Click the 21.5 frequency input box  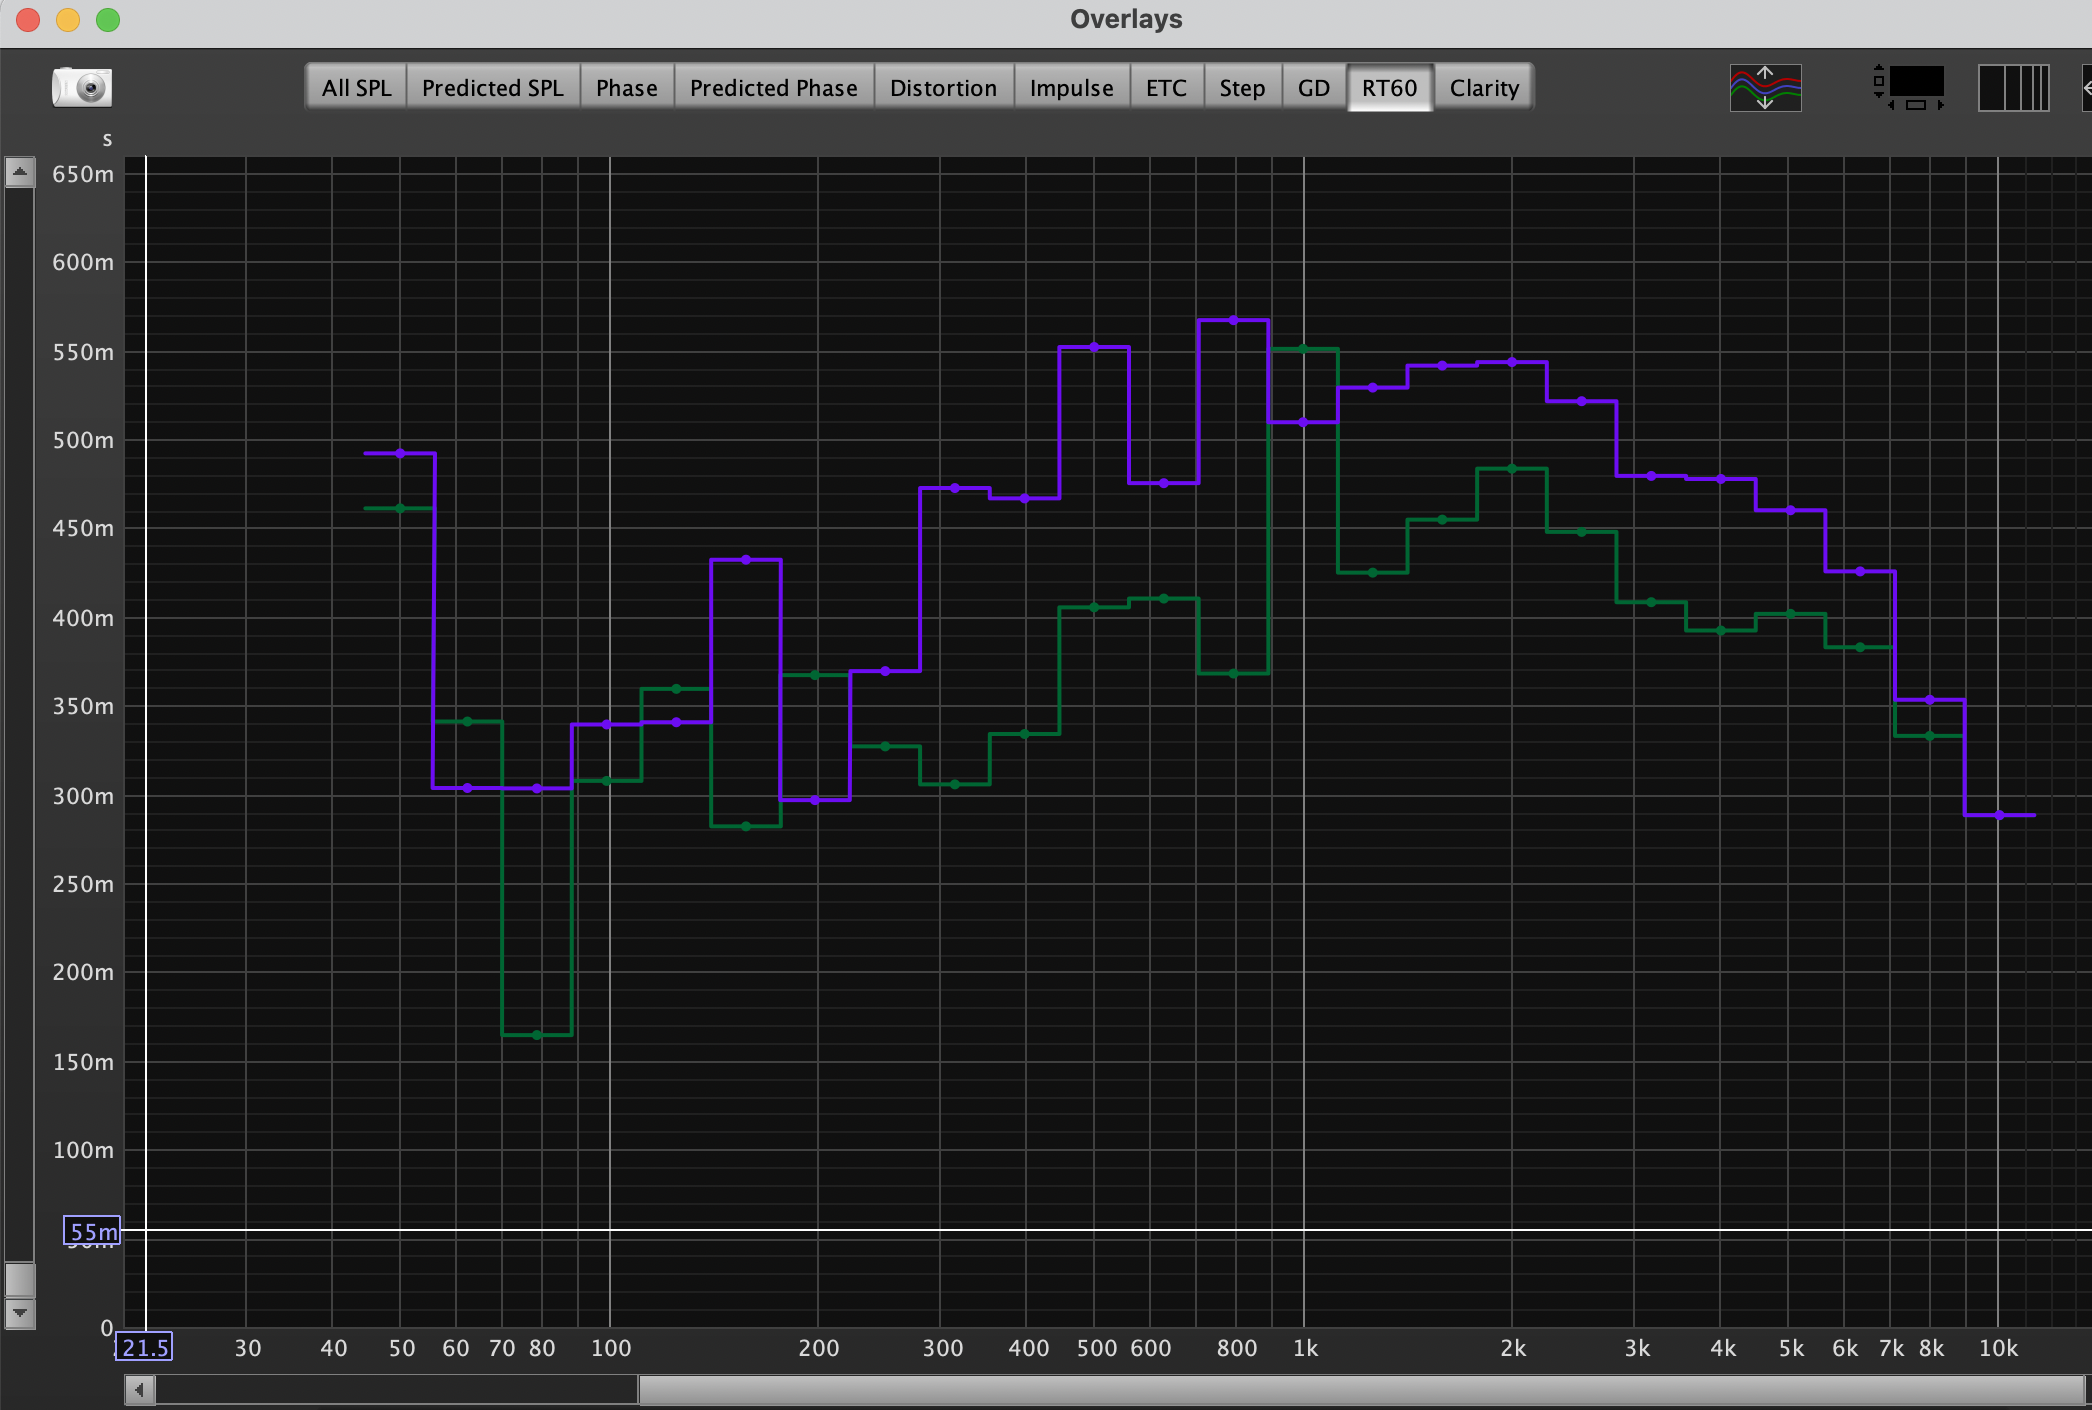(145, 1347)
